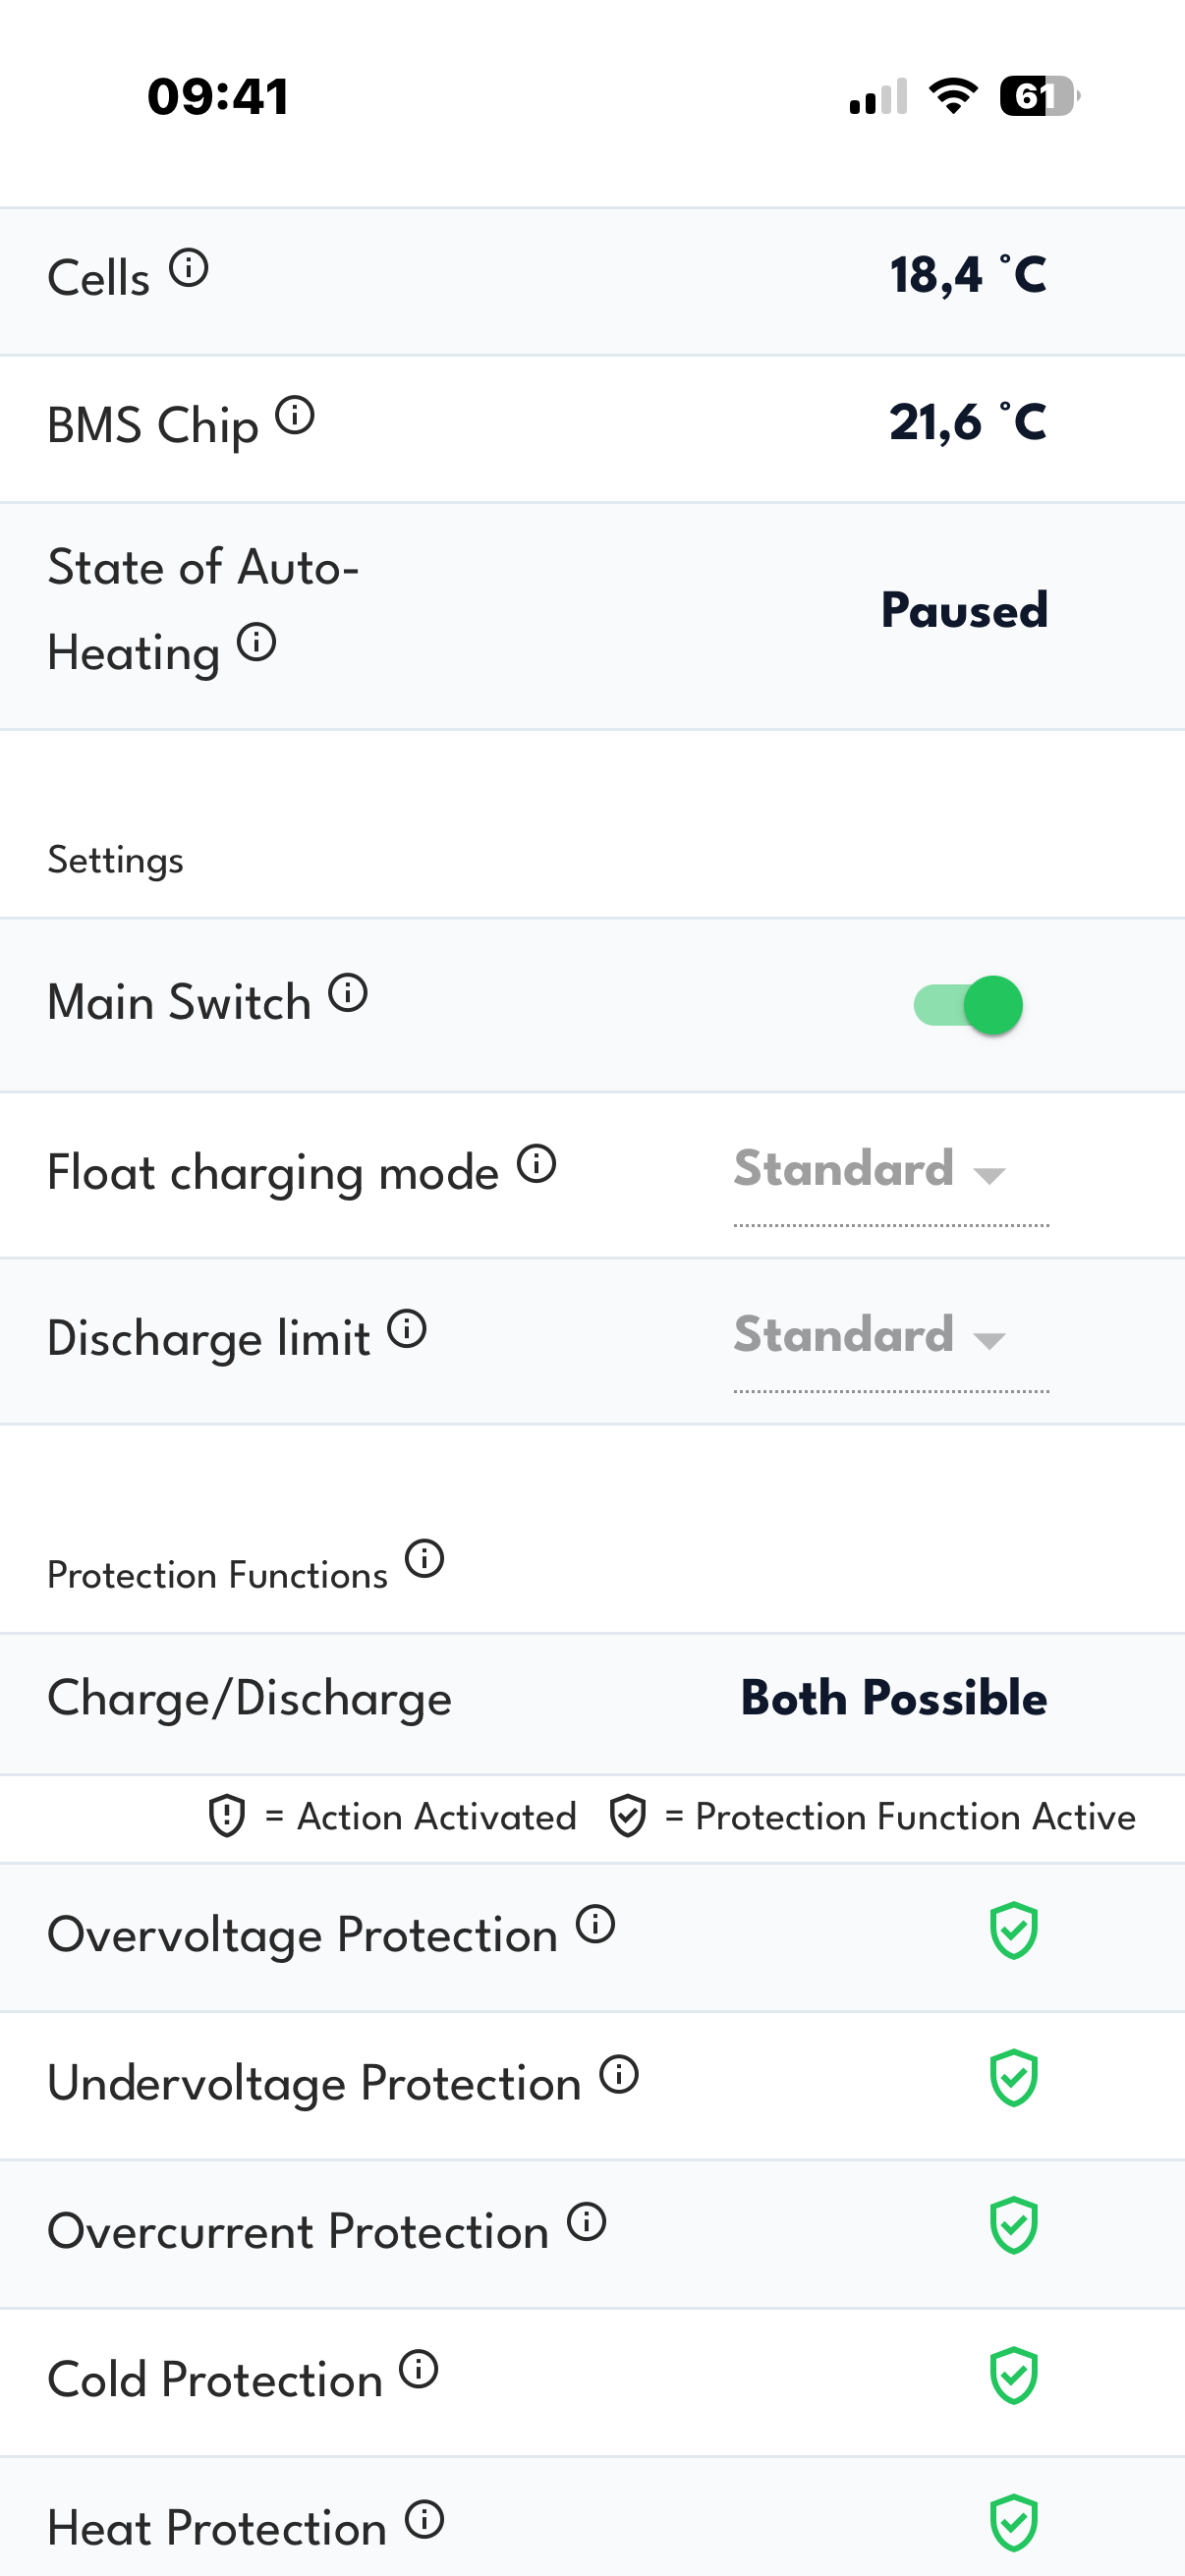Tap the Overcurrent Protection info icon
Viewport: 1185px width, 2576px height.
point(587,2222)
